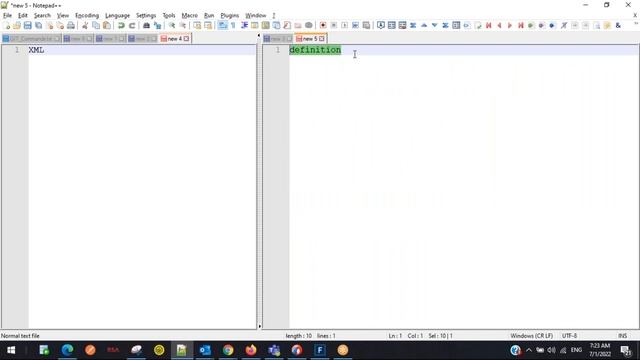
Task: Click the length : 10 status text
Action: [x=298, y=336]
